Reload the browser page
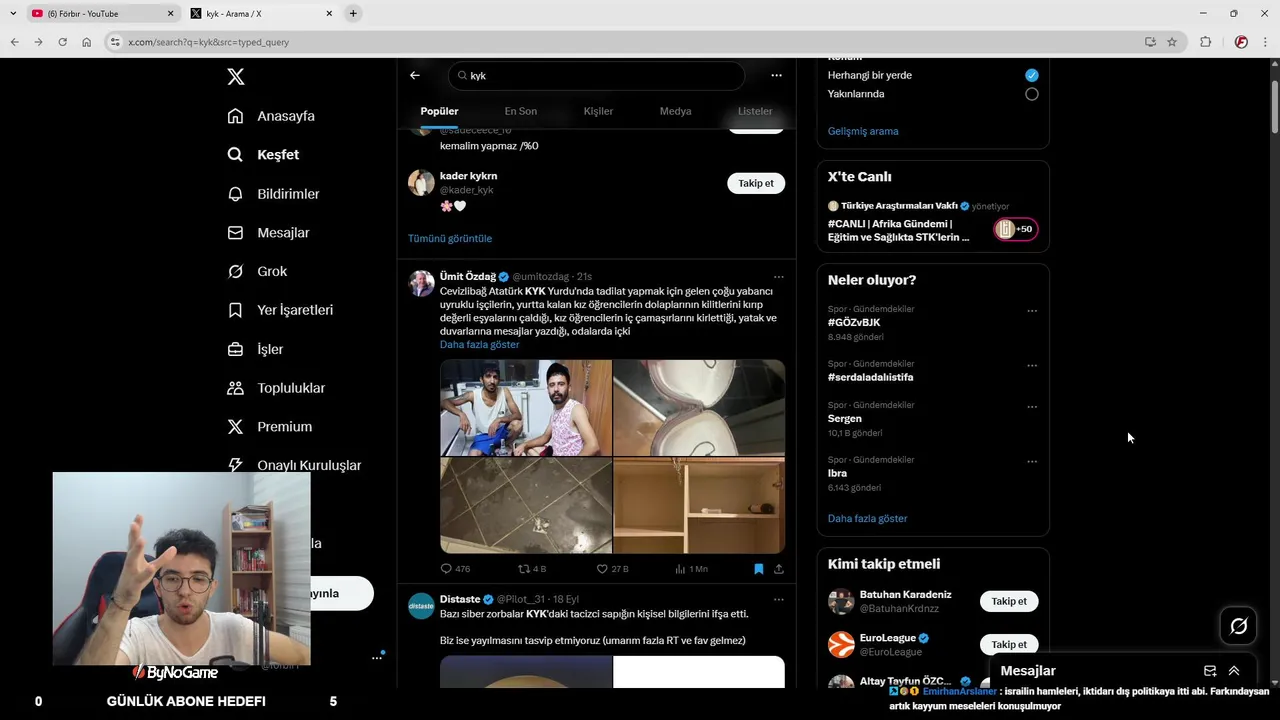The image size is (1280, 720). [62, 42]
